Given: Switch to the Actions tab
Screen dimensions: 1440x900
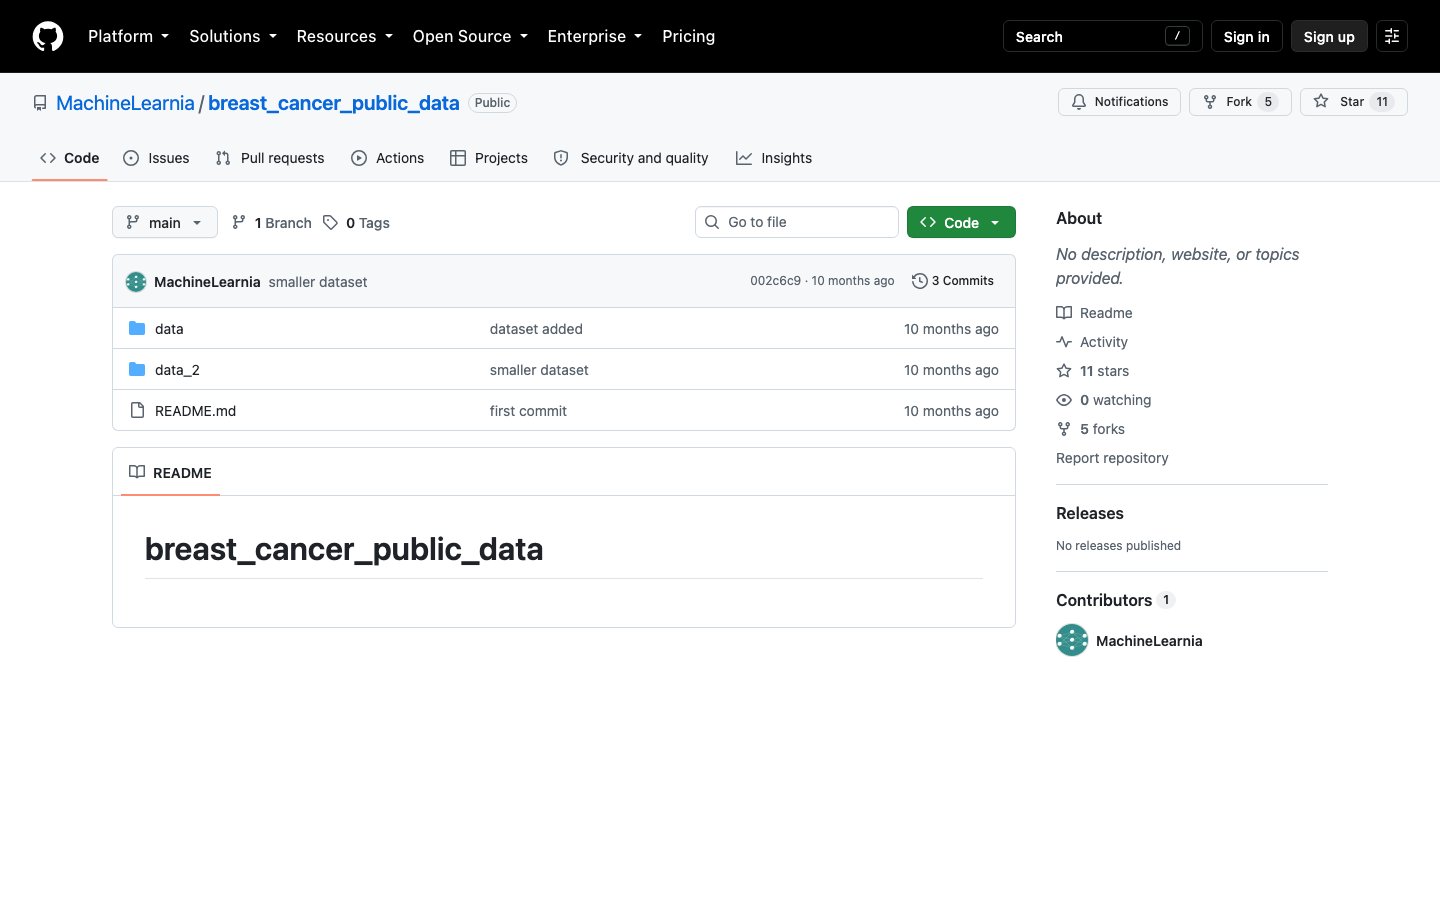Looking at the screenshot, I should point(388,158).
